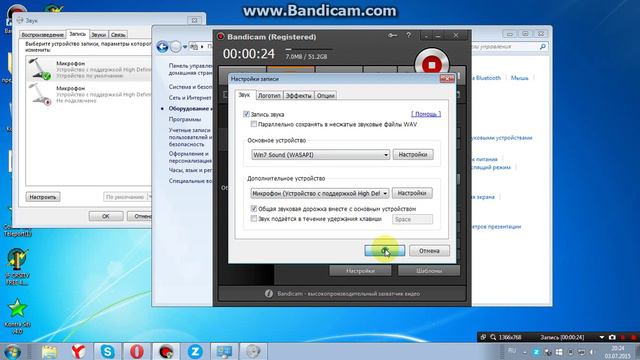This screenshot has width=640, height=360.
Task: Enable Звук подаётся в течение удержания клавиши
Action: pos(254,219)
